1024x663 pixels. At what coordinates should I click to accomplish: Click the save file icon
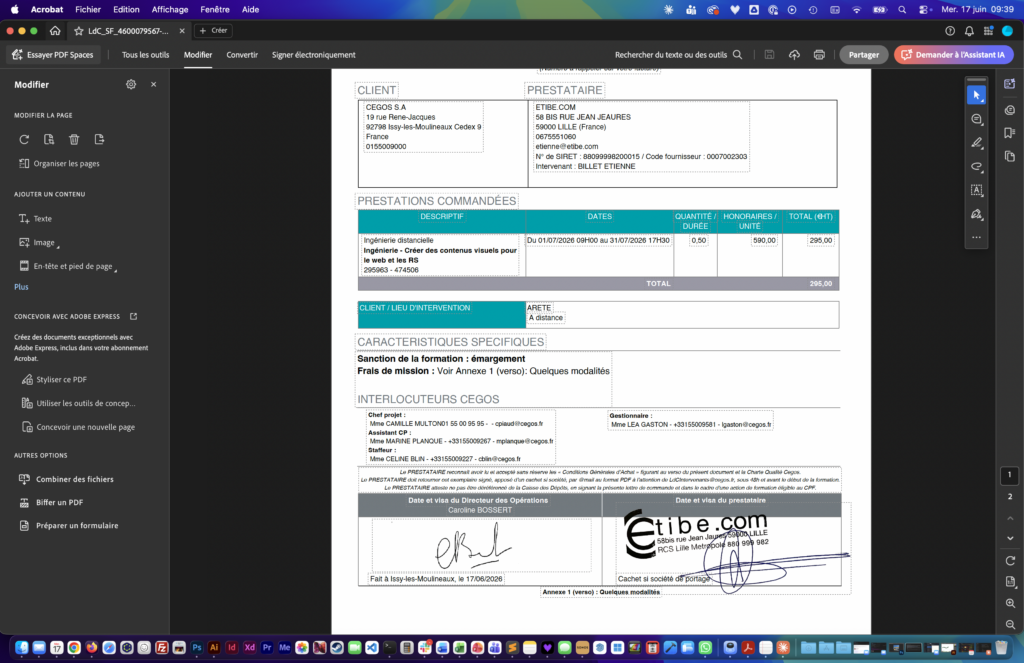pos(769,55)
